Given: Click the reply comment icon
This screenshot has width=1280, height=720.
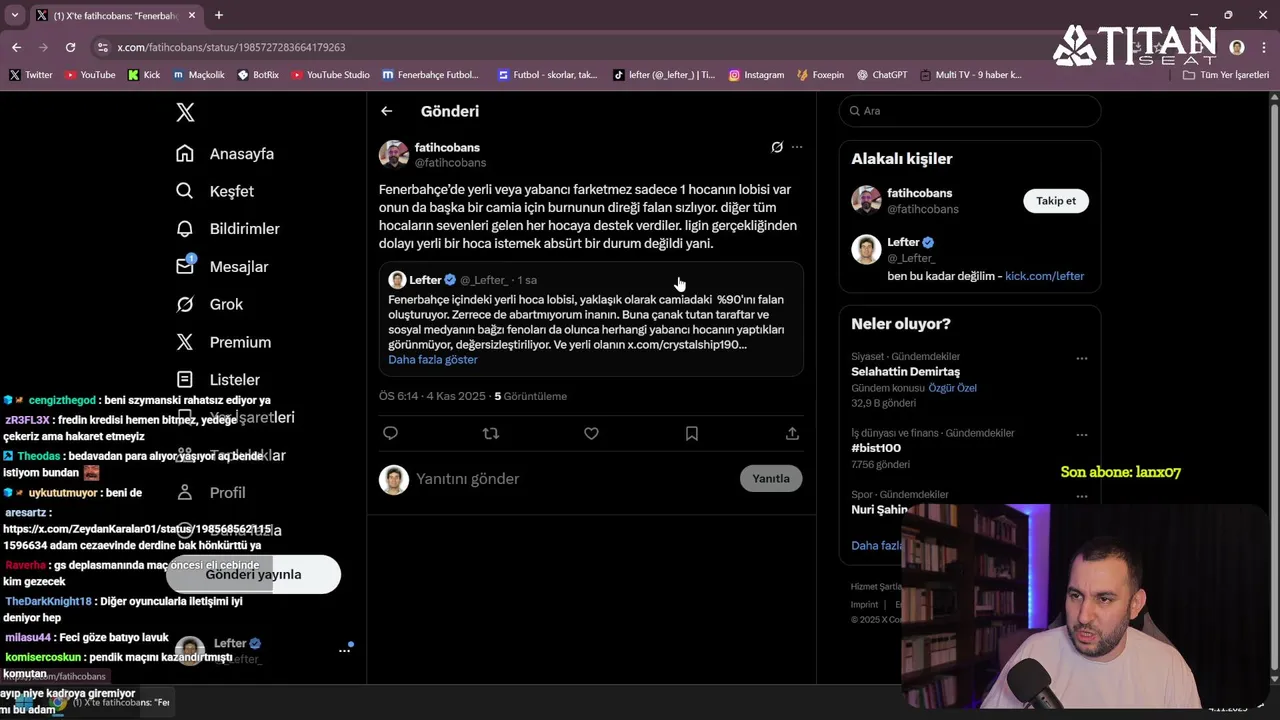Looking at the screenshot, I should pyautogui.click(x=391, y=433).
